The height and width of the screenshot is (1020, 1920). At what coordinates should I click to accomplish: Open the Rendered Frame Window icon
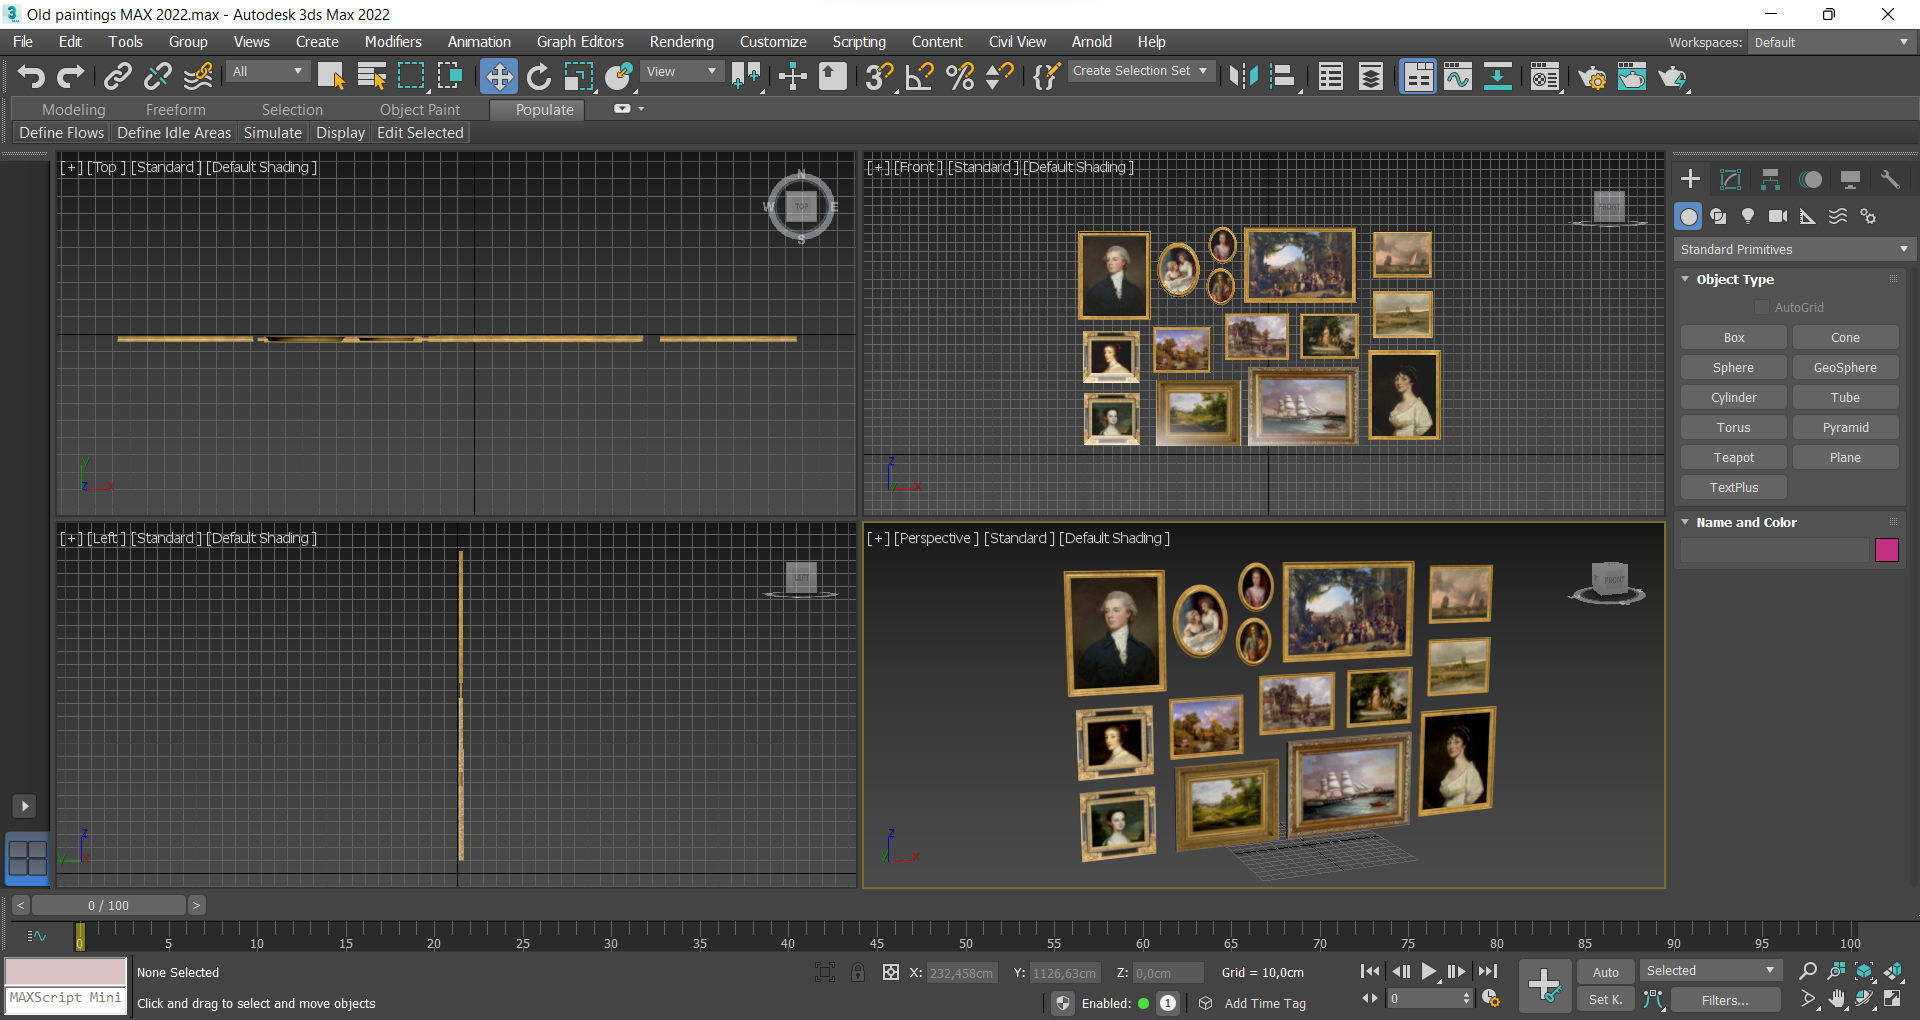pyautogui.click(x=1632, y=77)
